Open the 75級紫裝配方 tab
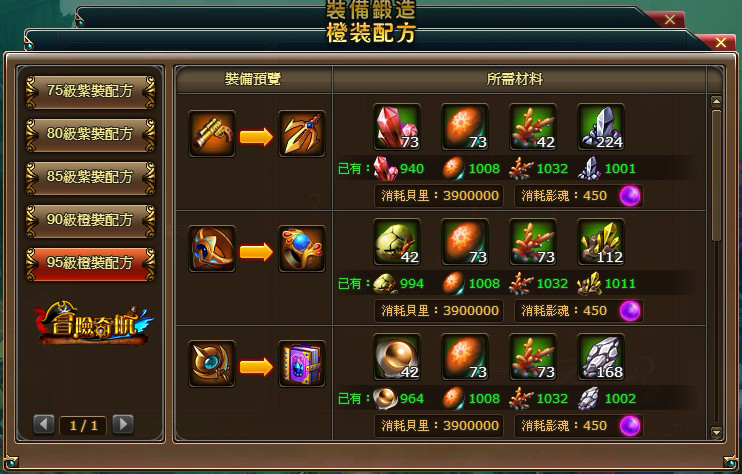The image size is (742, 474). 90,91
